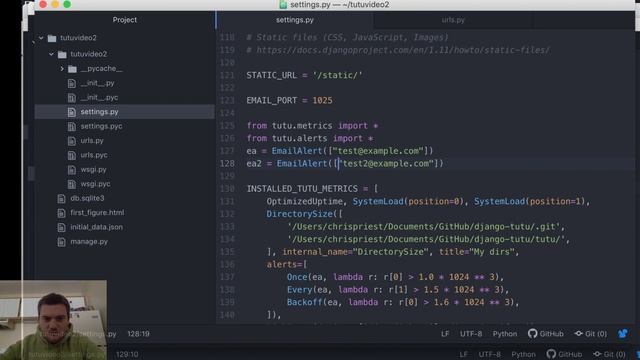The image size is (640, 360).
Task: Click the __pycache__ folder icon
Action: [72, 69]
